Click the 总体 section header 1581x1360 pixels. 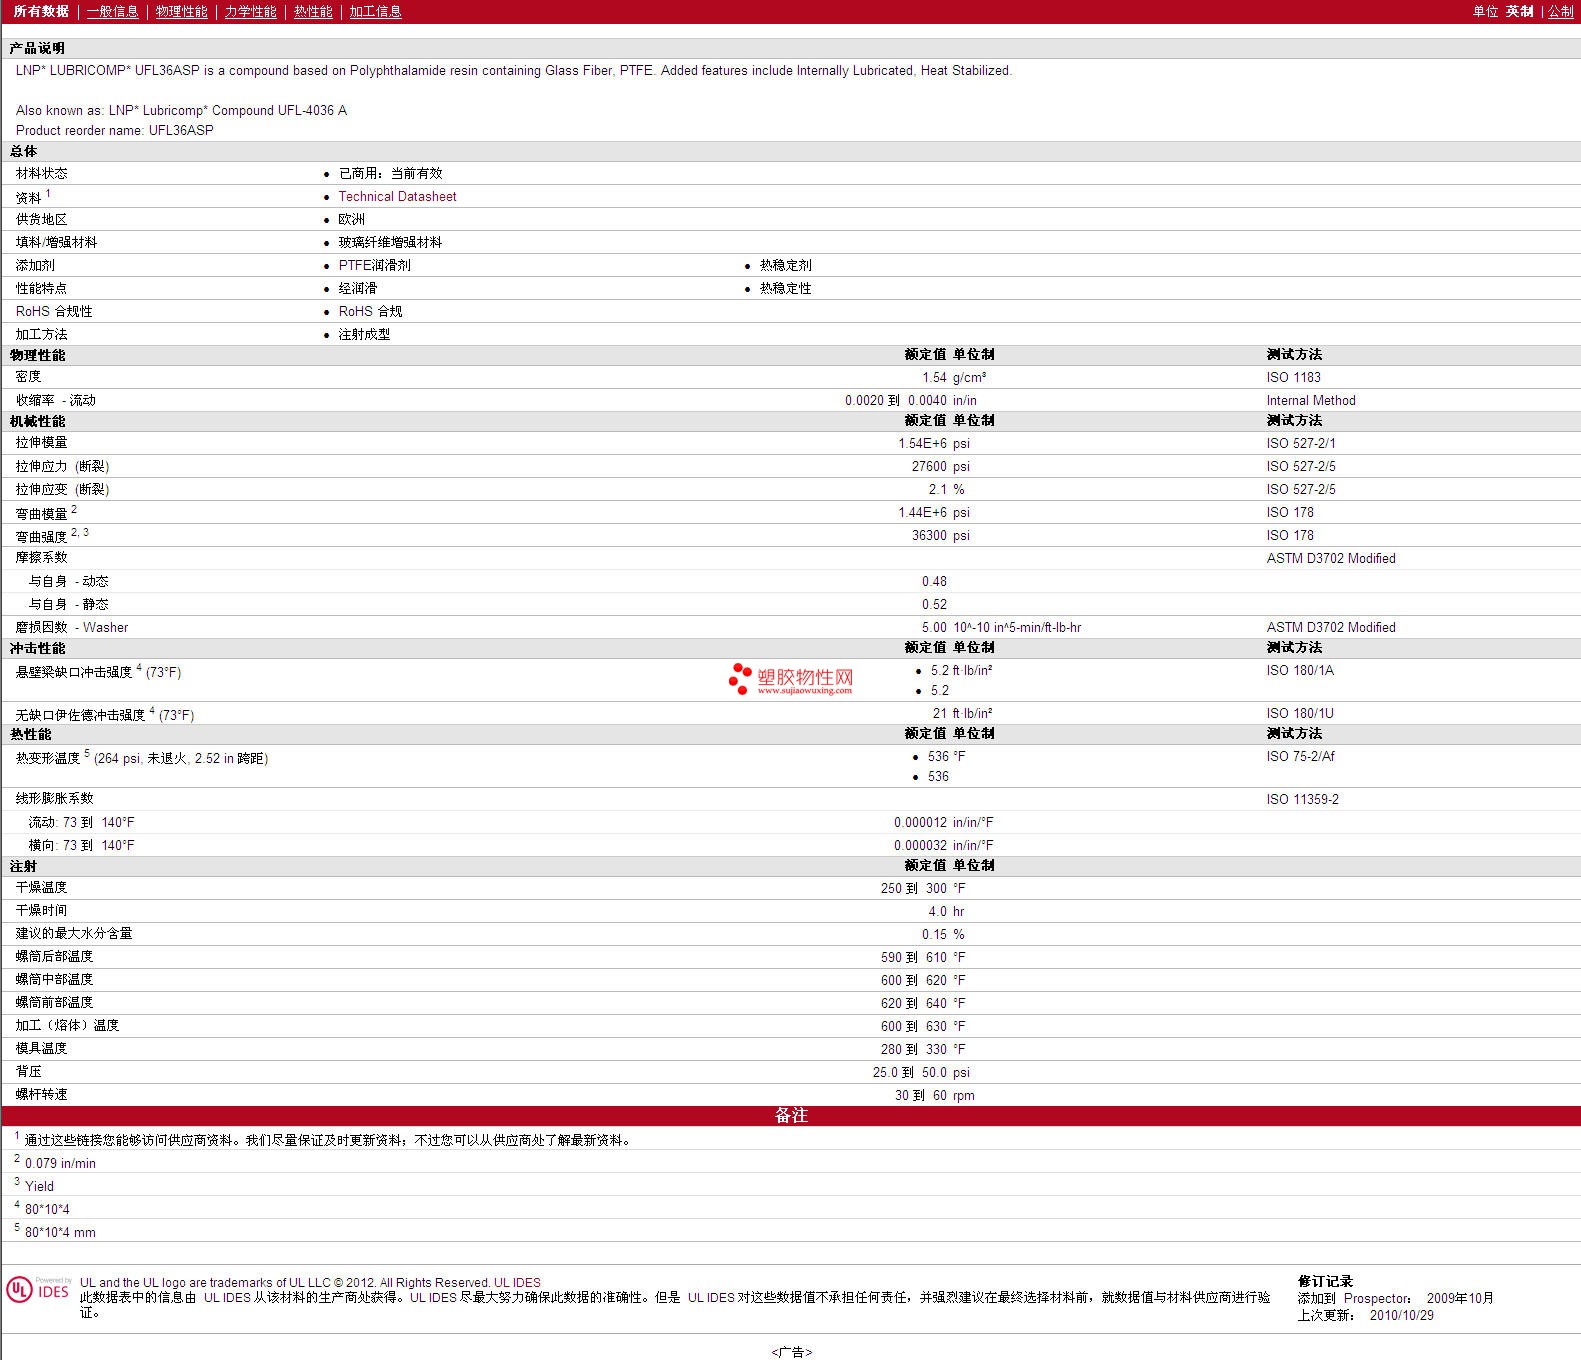[791, 151]
